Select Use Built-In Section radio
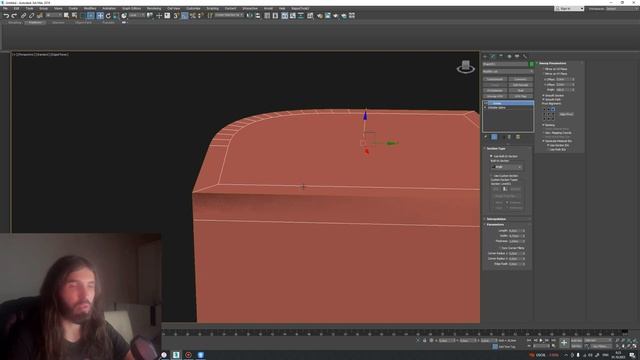Screen dimensions: 640x360 tap(491, 156)
